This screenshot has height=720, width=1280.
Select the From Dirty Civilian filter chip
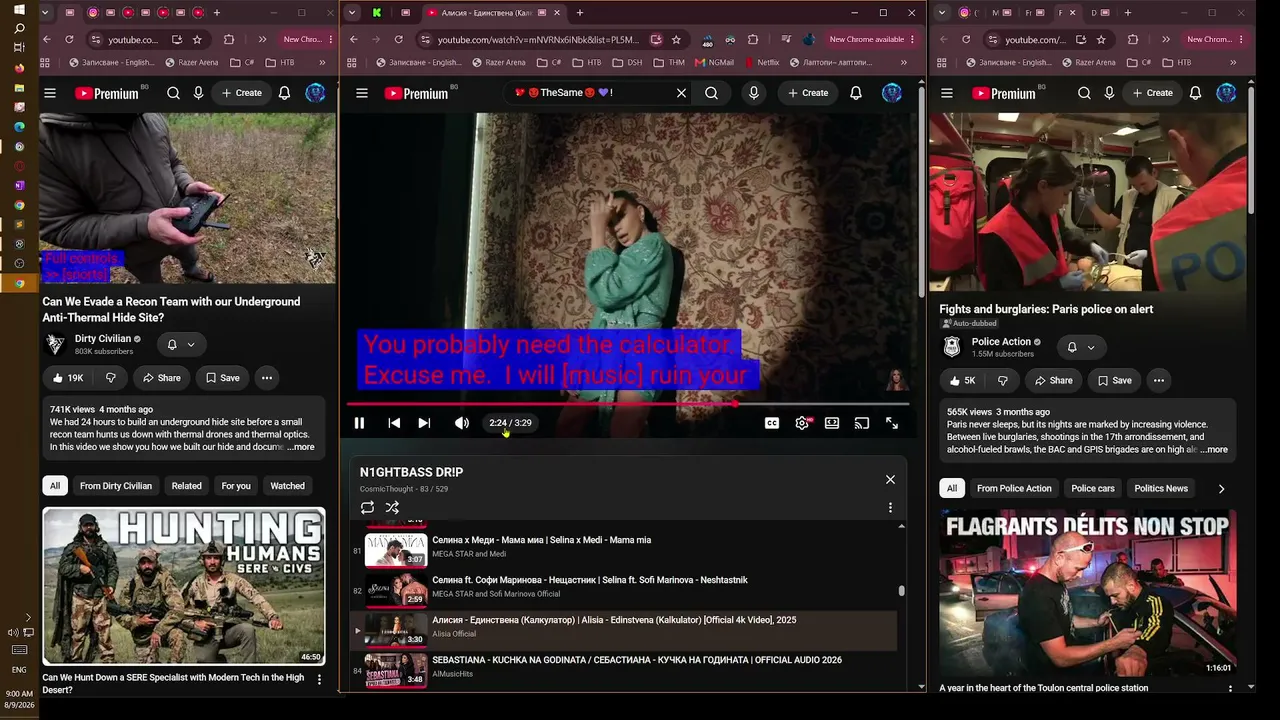116,486
